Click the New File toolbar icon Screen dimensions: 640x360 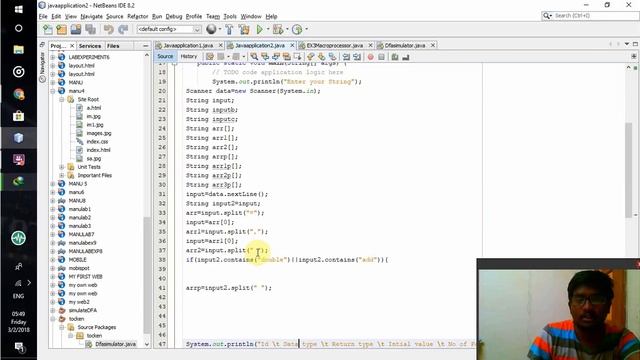48,29
